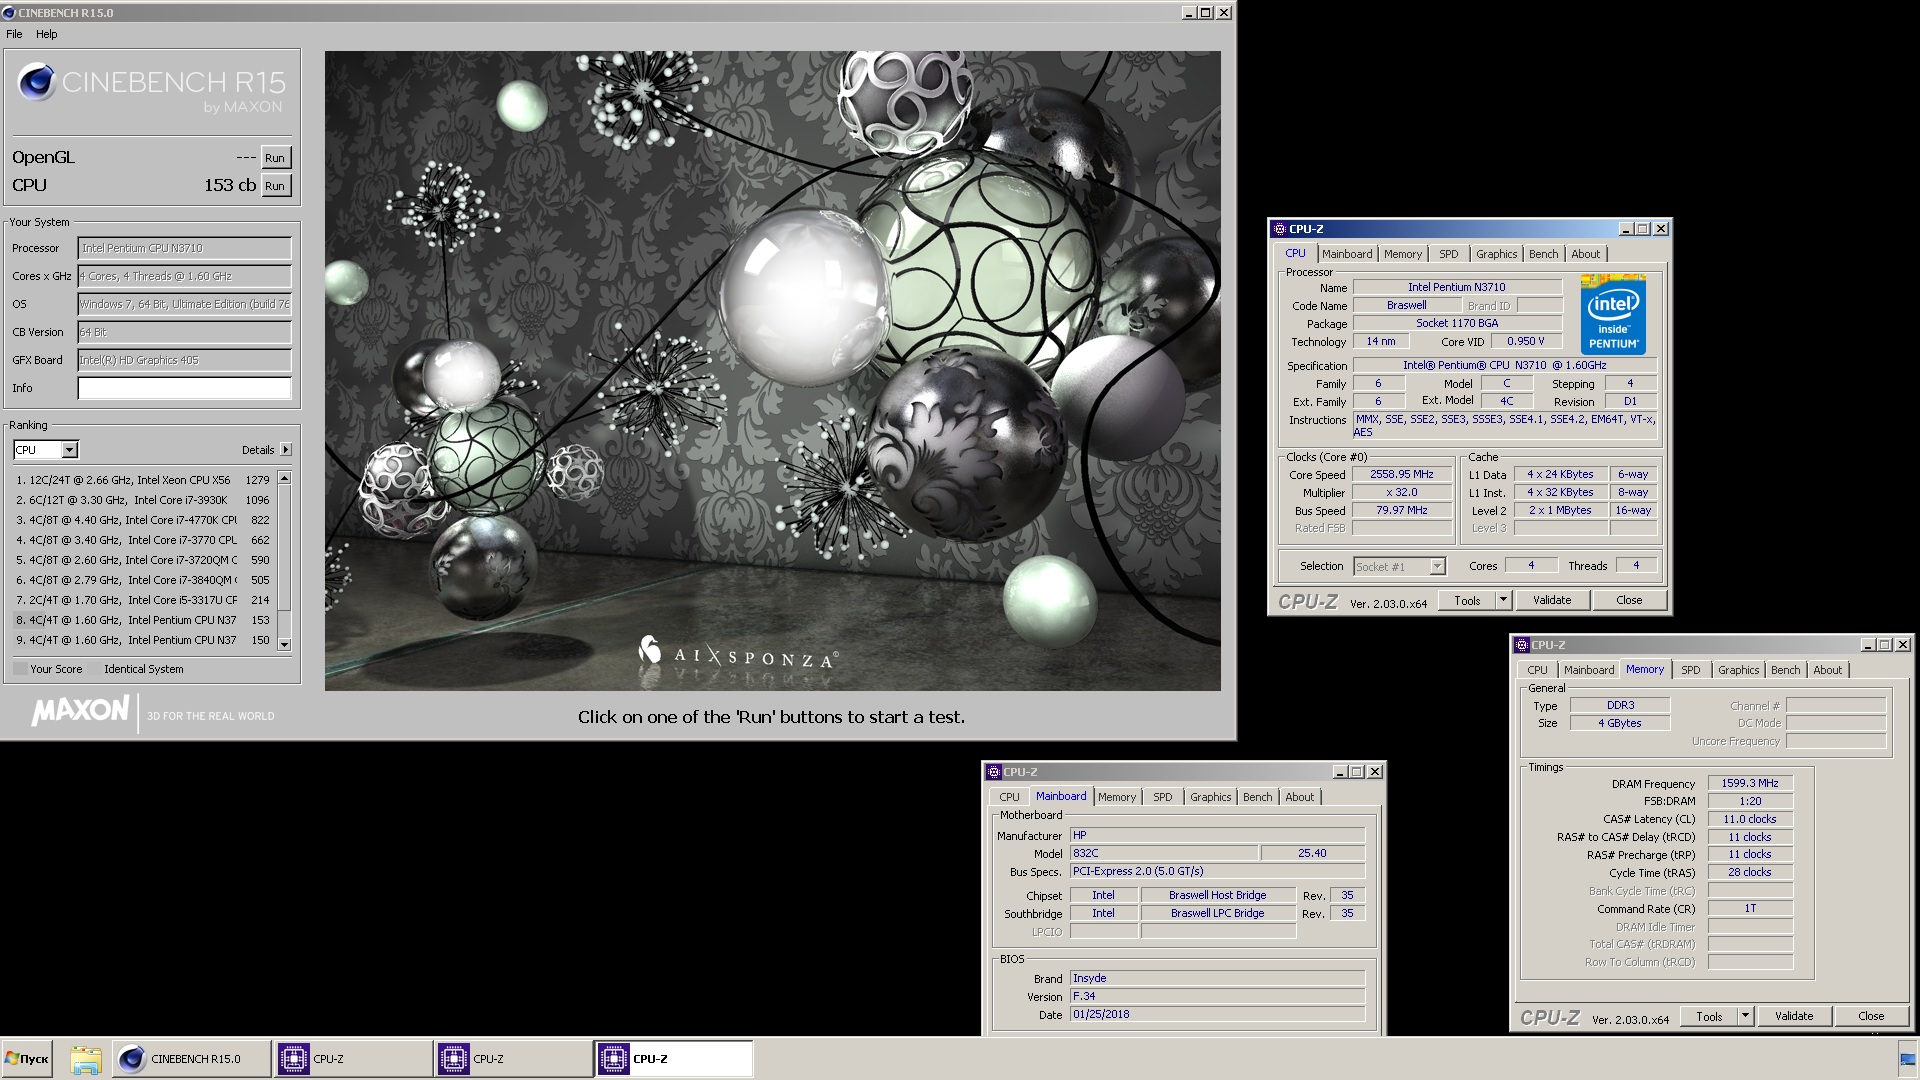Toggle the Identical System legend checkbox
The width and height of the screenshot is (1920, 1080).
tap(95, 669)
